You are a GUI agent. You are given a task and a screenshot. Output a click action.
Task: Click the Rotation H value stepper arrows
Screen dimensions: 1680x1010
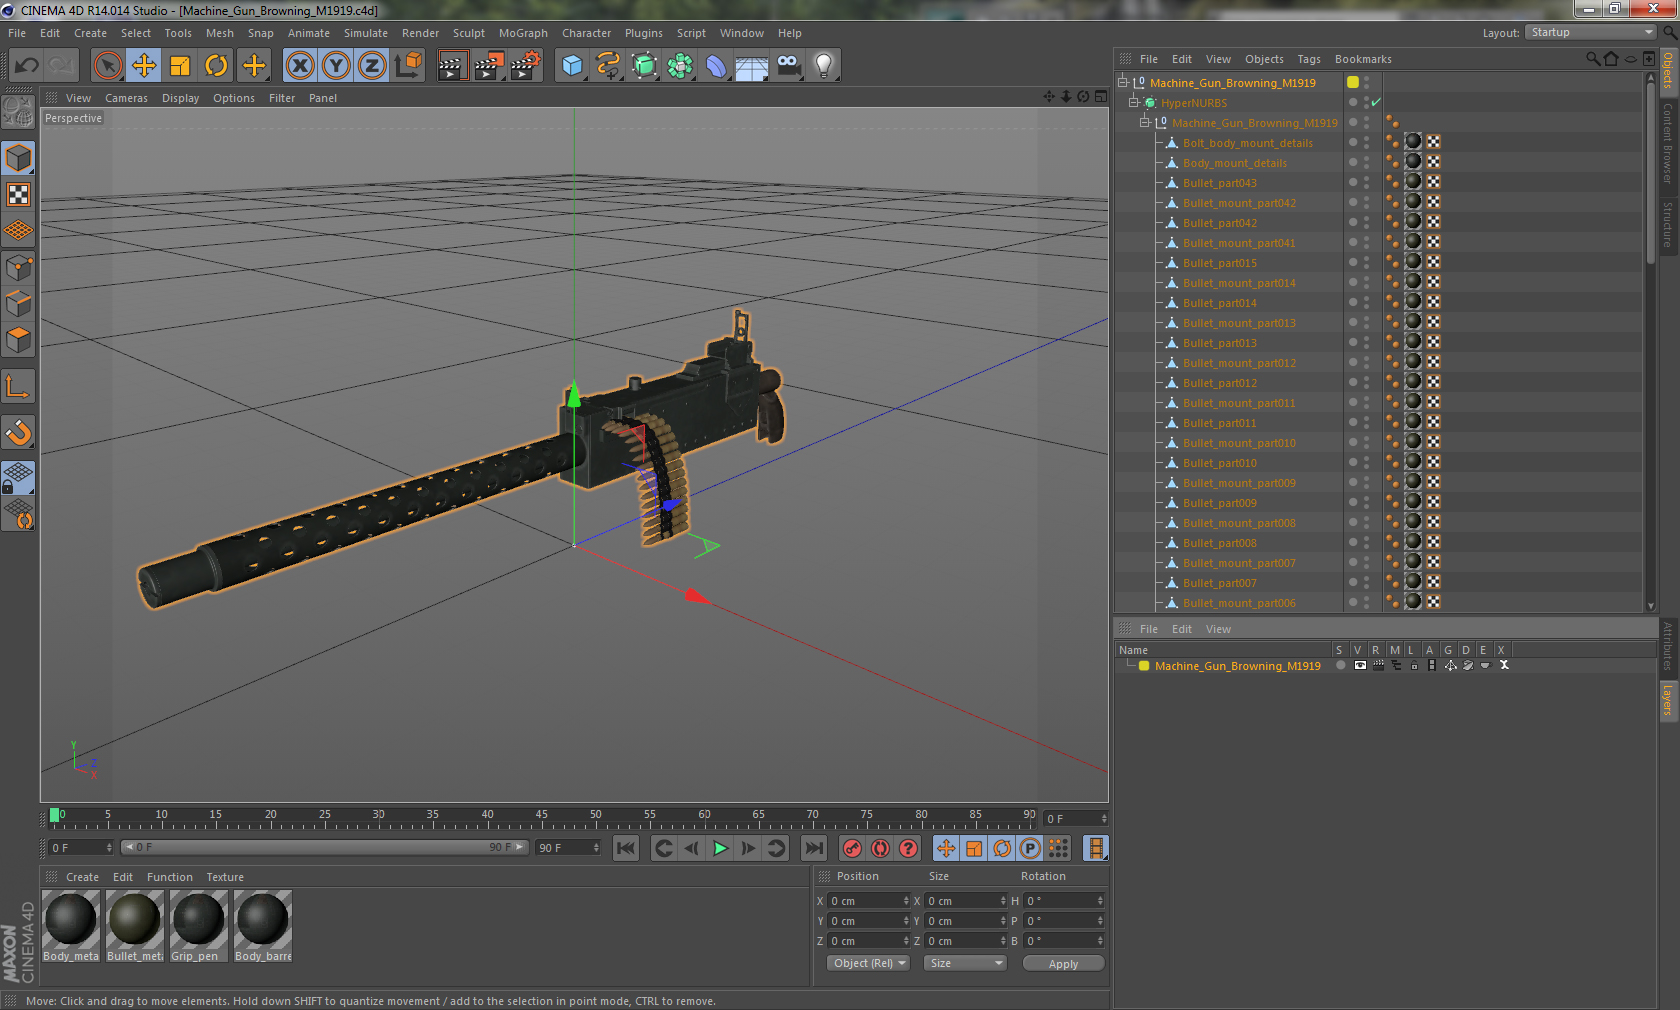click(1100, 901)
